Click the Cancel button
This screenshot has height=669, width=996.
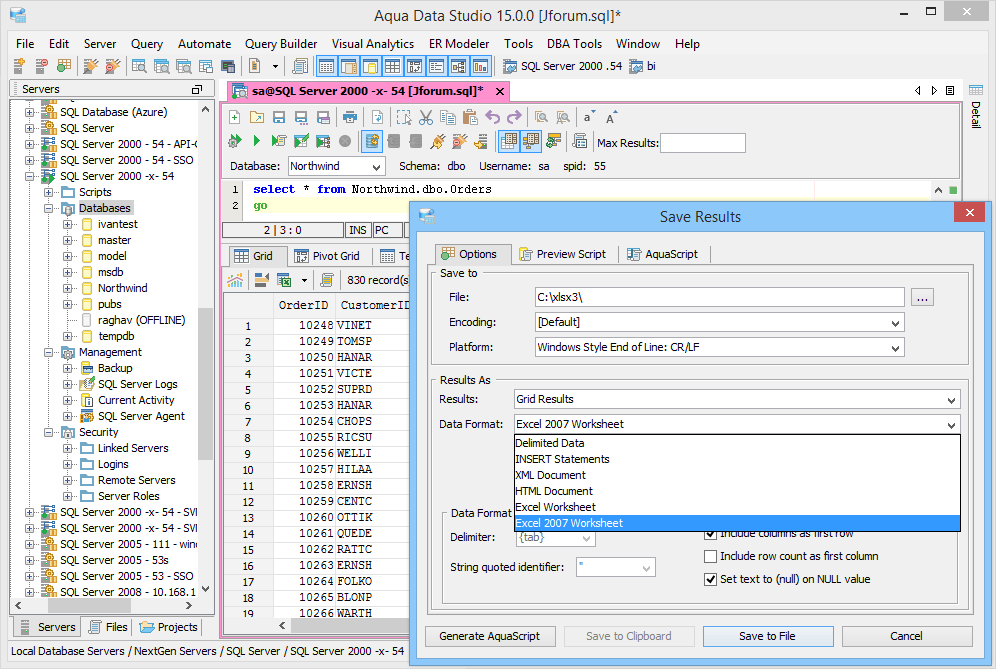[906, 636]
